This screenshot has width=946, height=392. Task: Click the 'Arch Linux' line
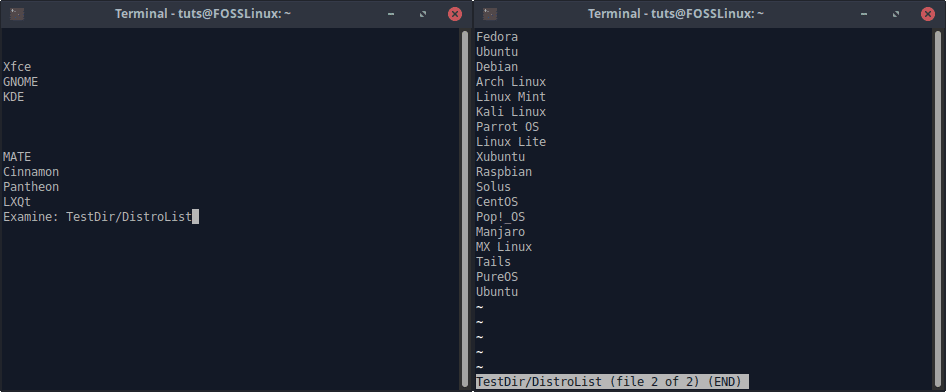511,82
